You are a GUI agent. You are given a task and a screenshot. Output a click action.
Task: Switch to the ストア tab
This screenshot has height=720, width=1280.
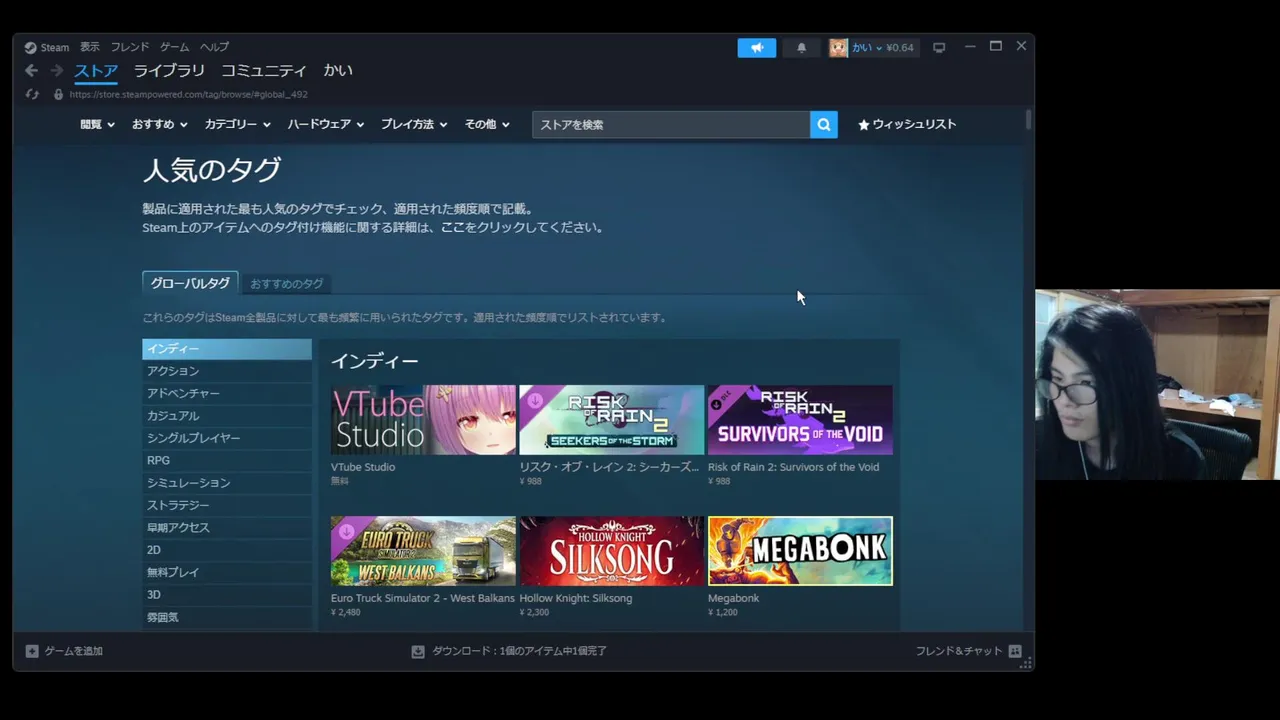click(x=96, y=71)
